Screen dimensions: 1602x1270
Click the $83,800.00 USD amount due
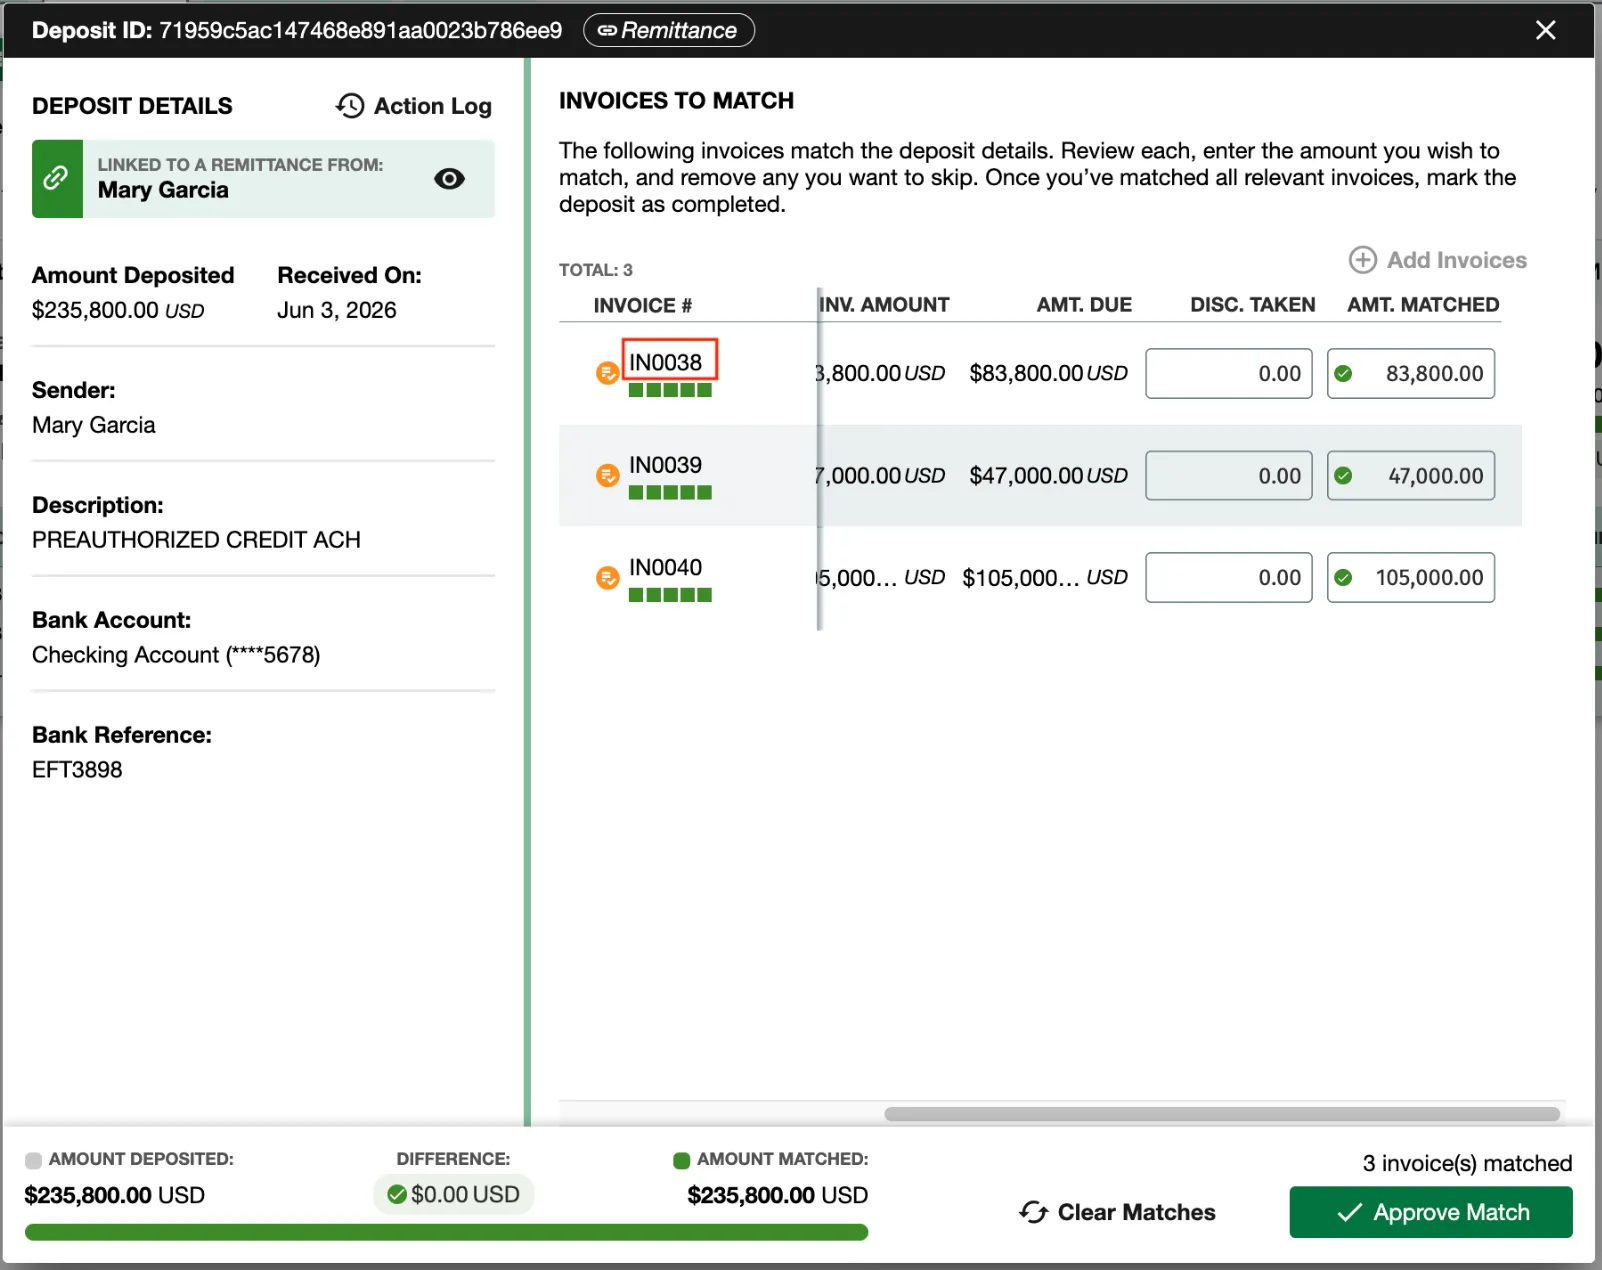(x=1048, y=373)
